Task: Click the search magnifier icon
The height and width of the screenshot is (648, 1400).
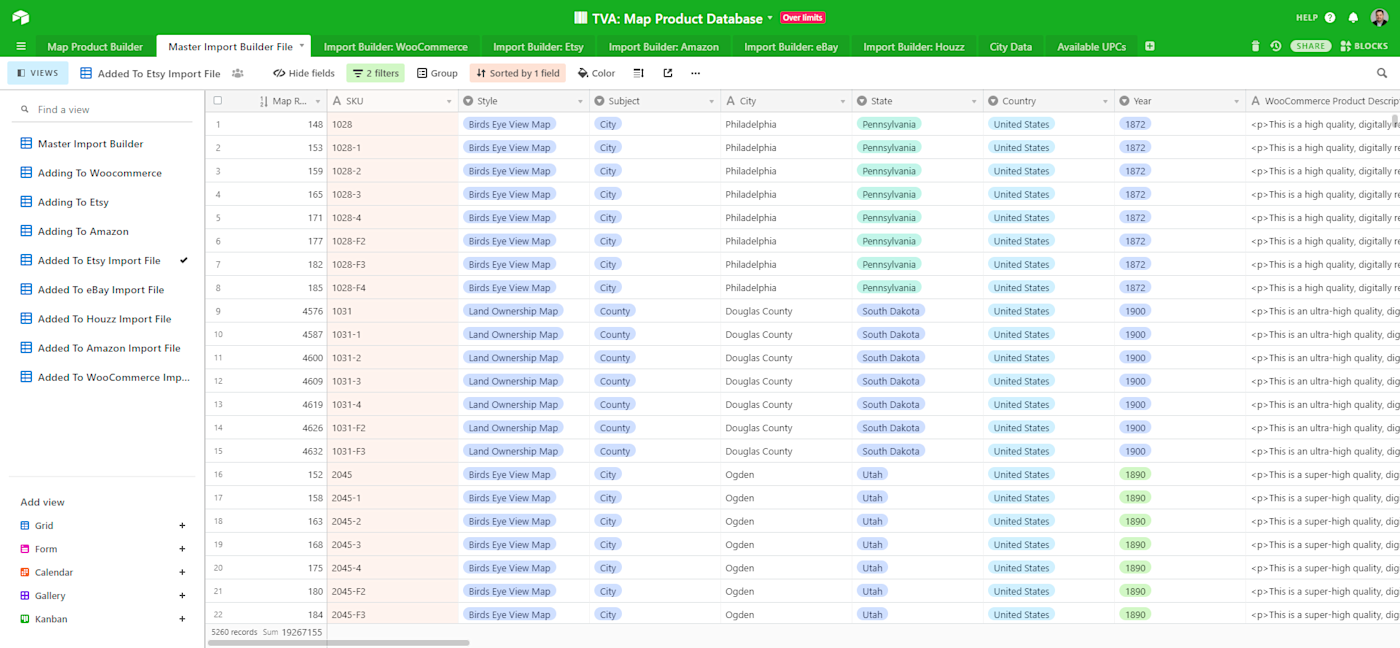Action: point(1382,73)
